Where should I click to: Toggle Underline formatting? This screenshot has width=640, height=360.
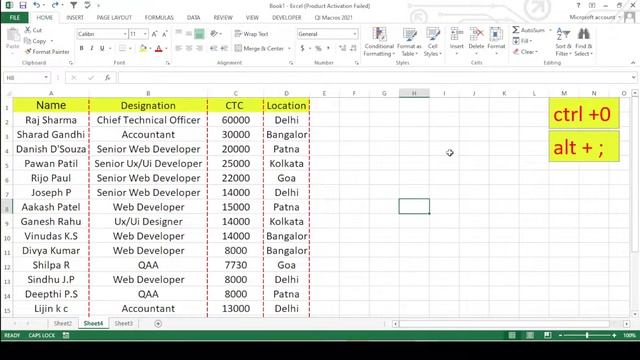point(102,48)
